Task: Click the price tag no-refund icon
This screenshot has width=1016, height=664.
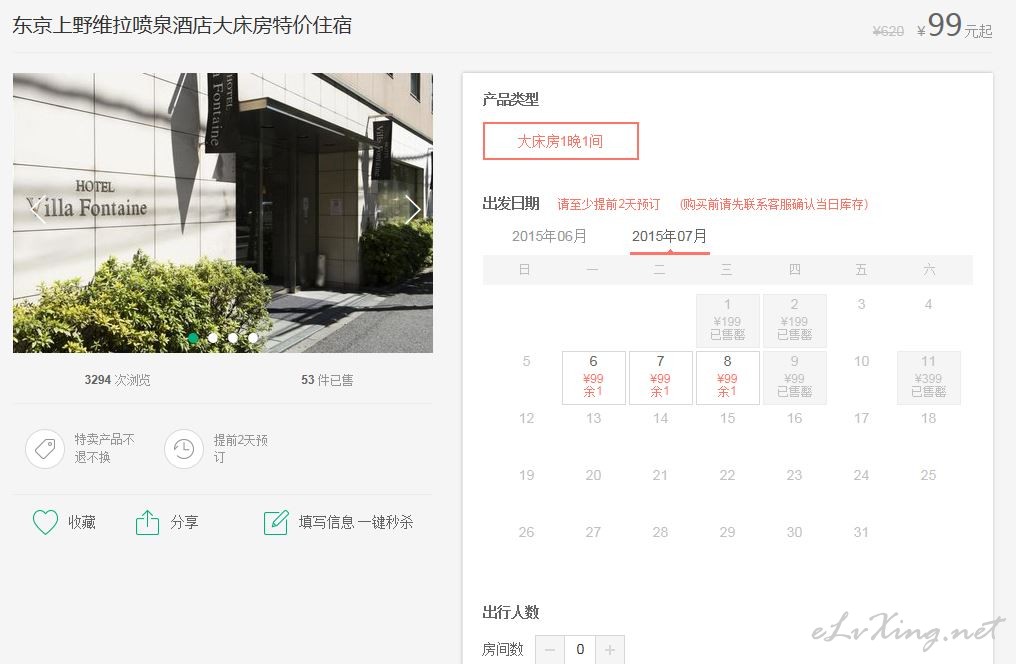Action: [45, 448]
